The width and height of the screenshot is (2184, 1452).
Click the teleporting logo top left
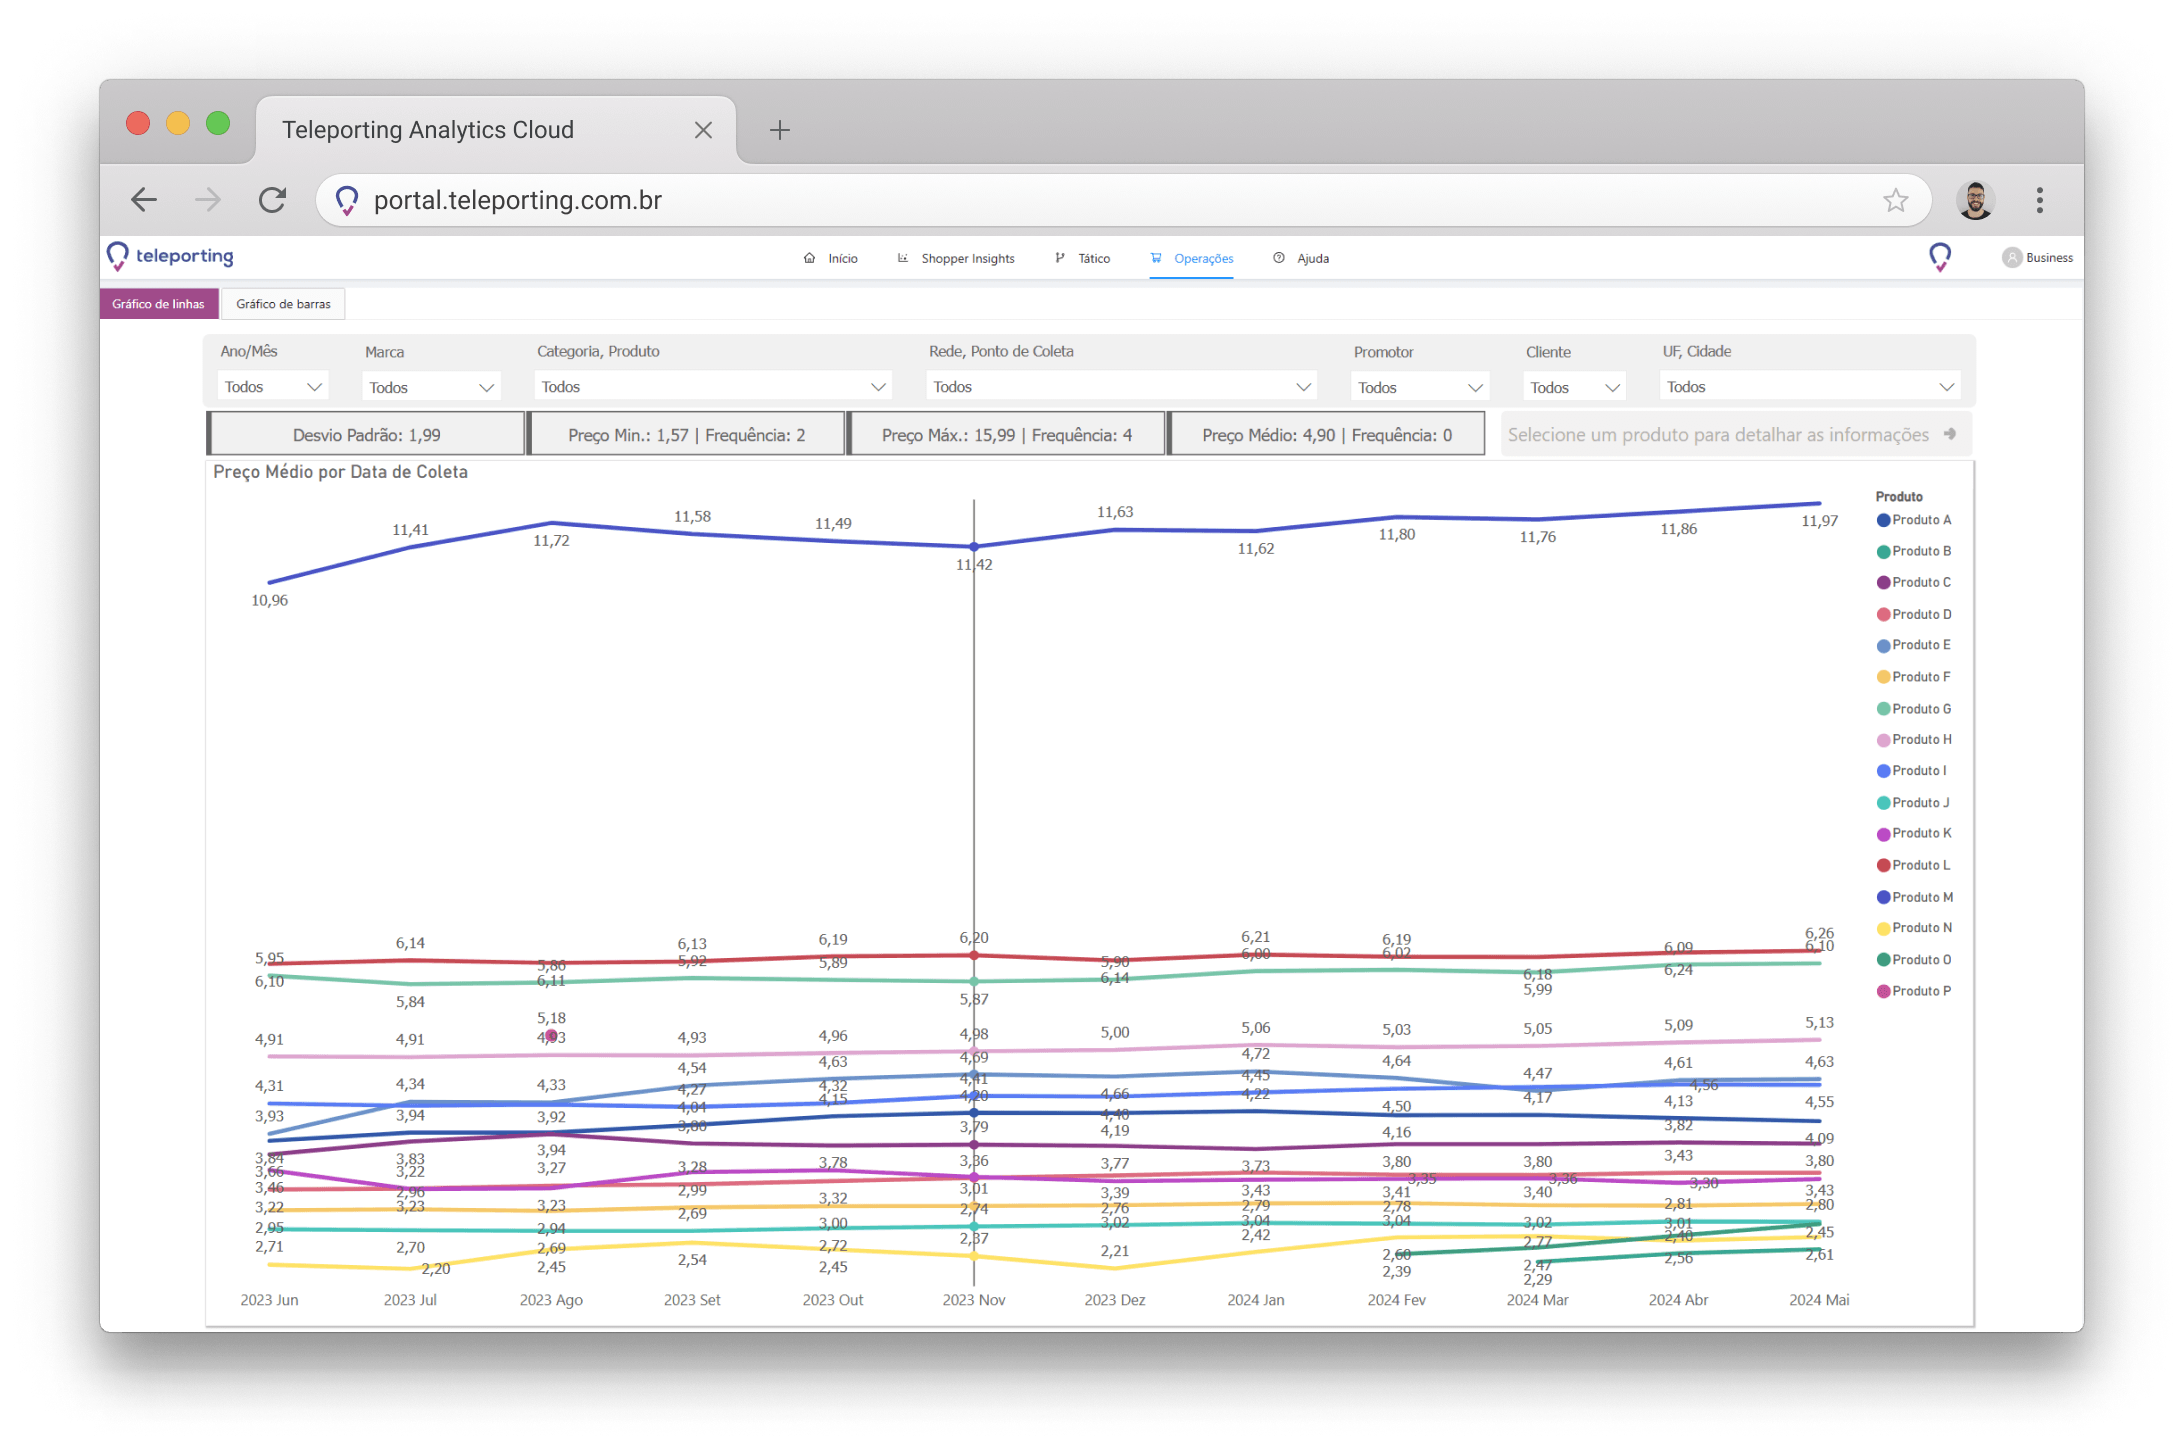(x=170, y=257)
